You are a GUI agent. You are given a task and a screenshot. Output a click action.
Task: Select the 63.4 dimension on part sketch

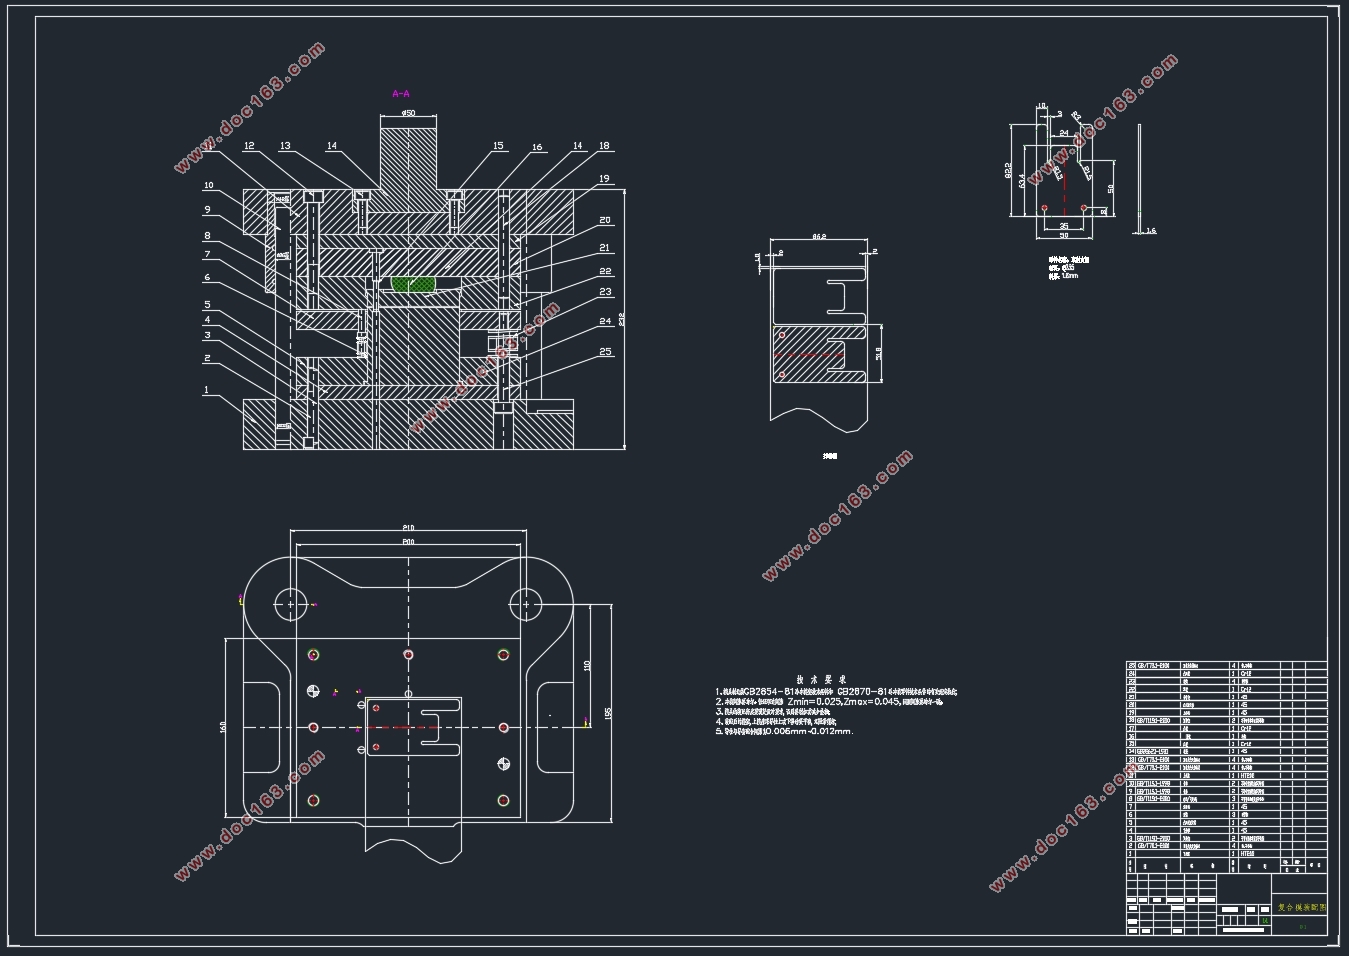[1022, 181]
